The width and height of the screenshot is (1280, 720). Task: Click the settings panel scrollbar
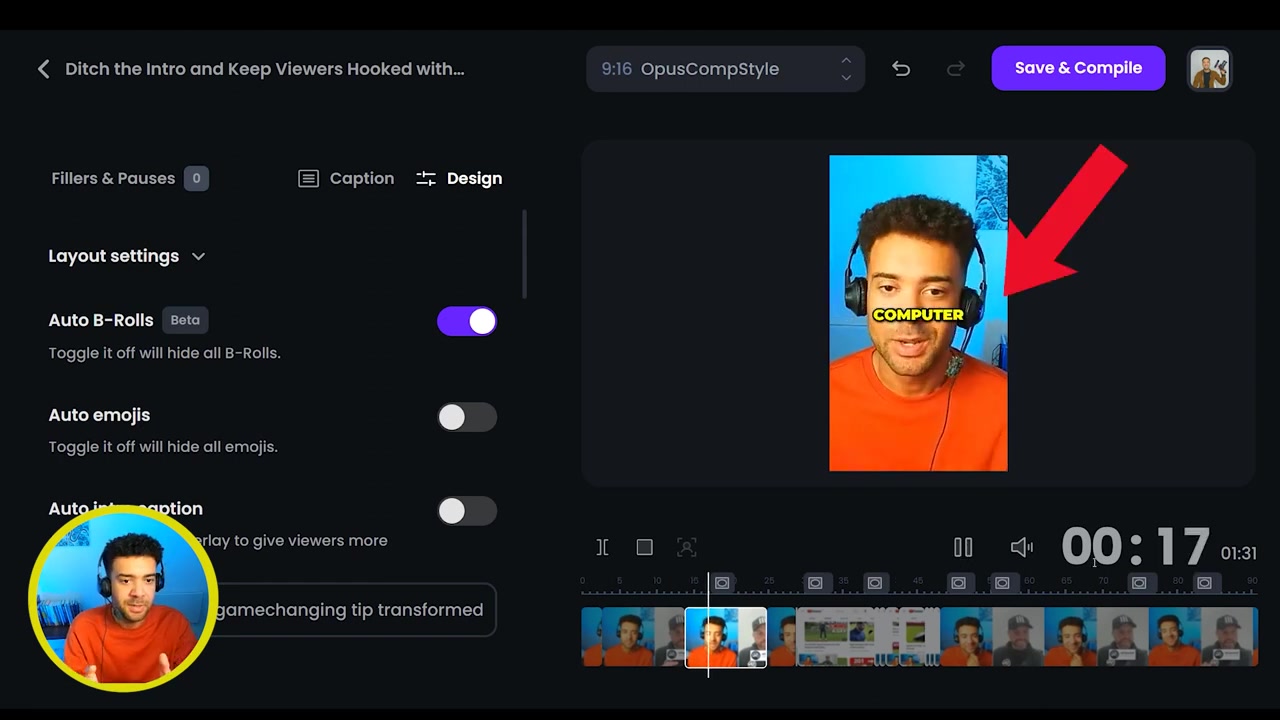point(524,254)
